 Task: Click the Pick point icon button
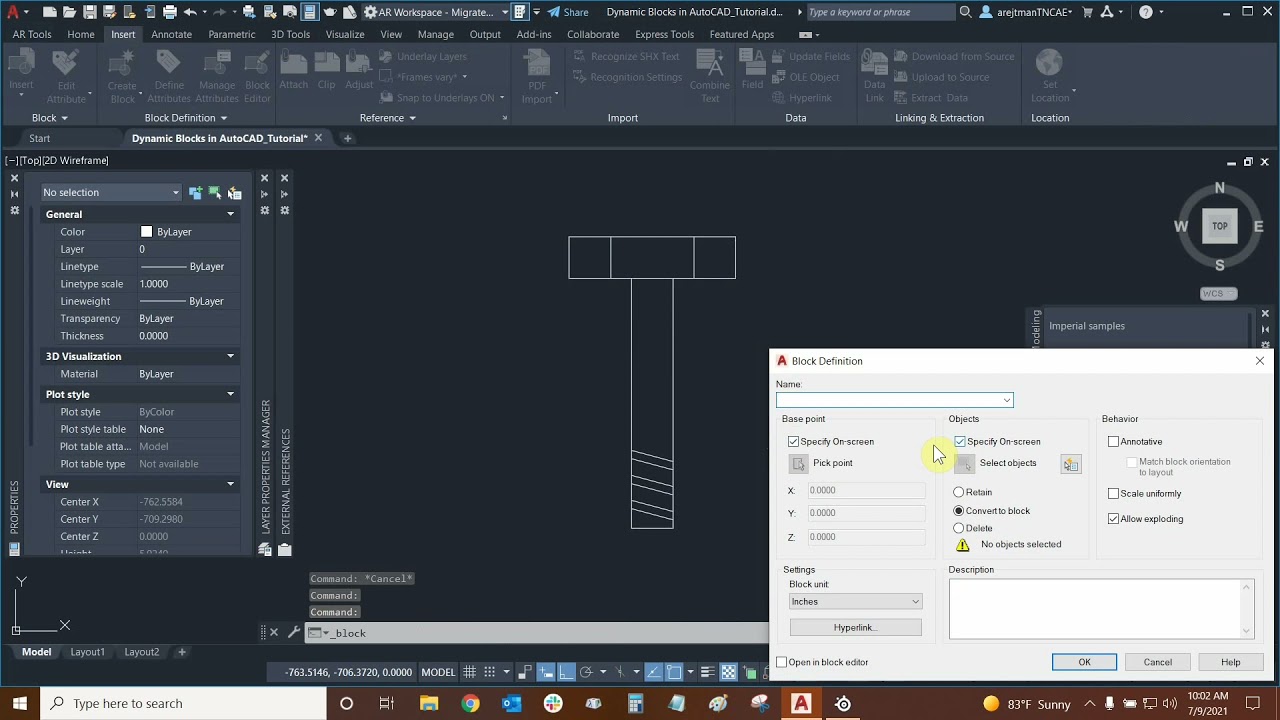798,463
